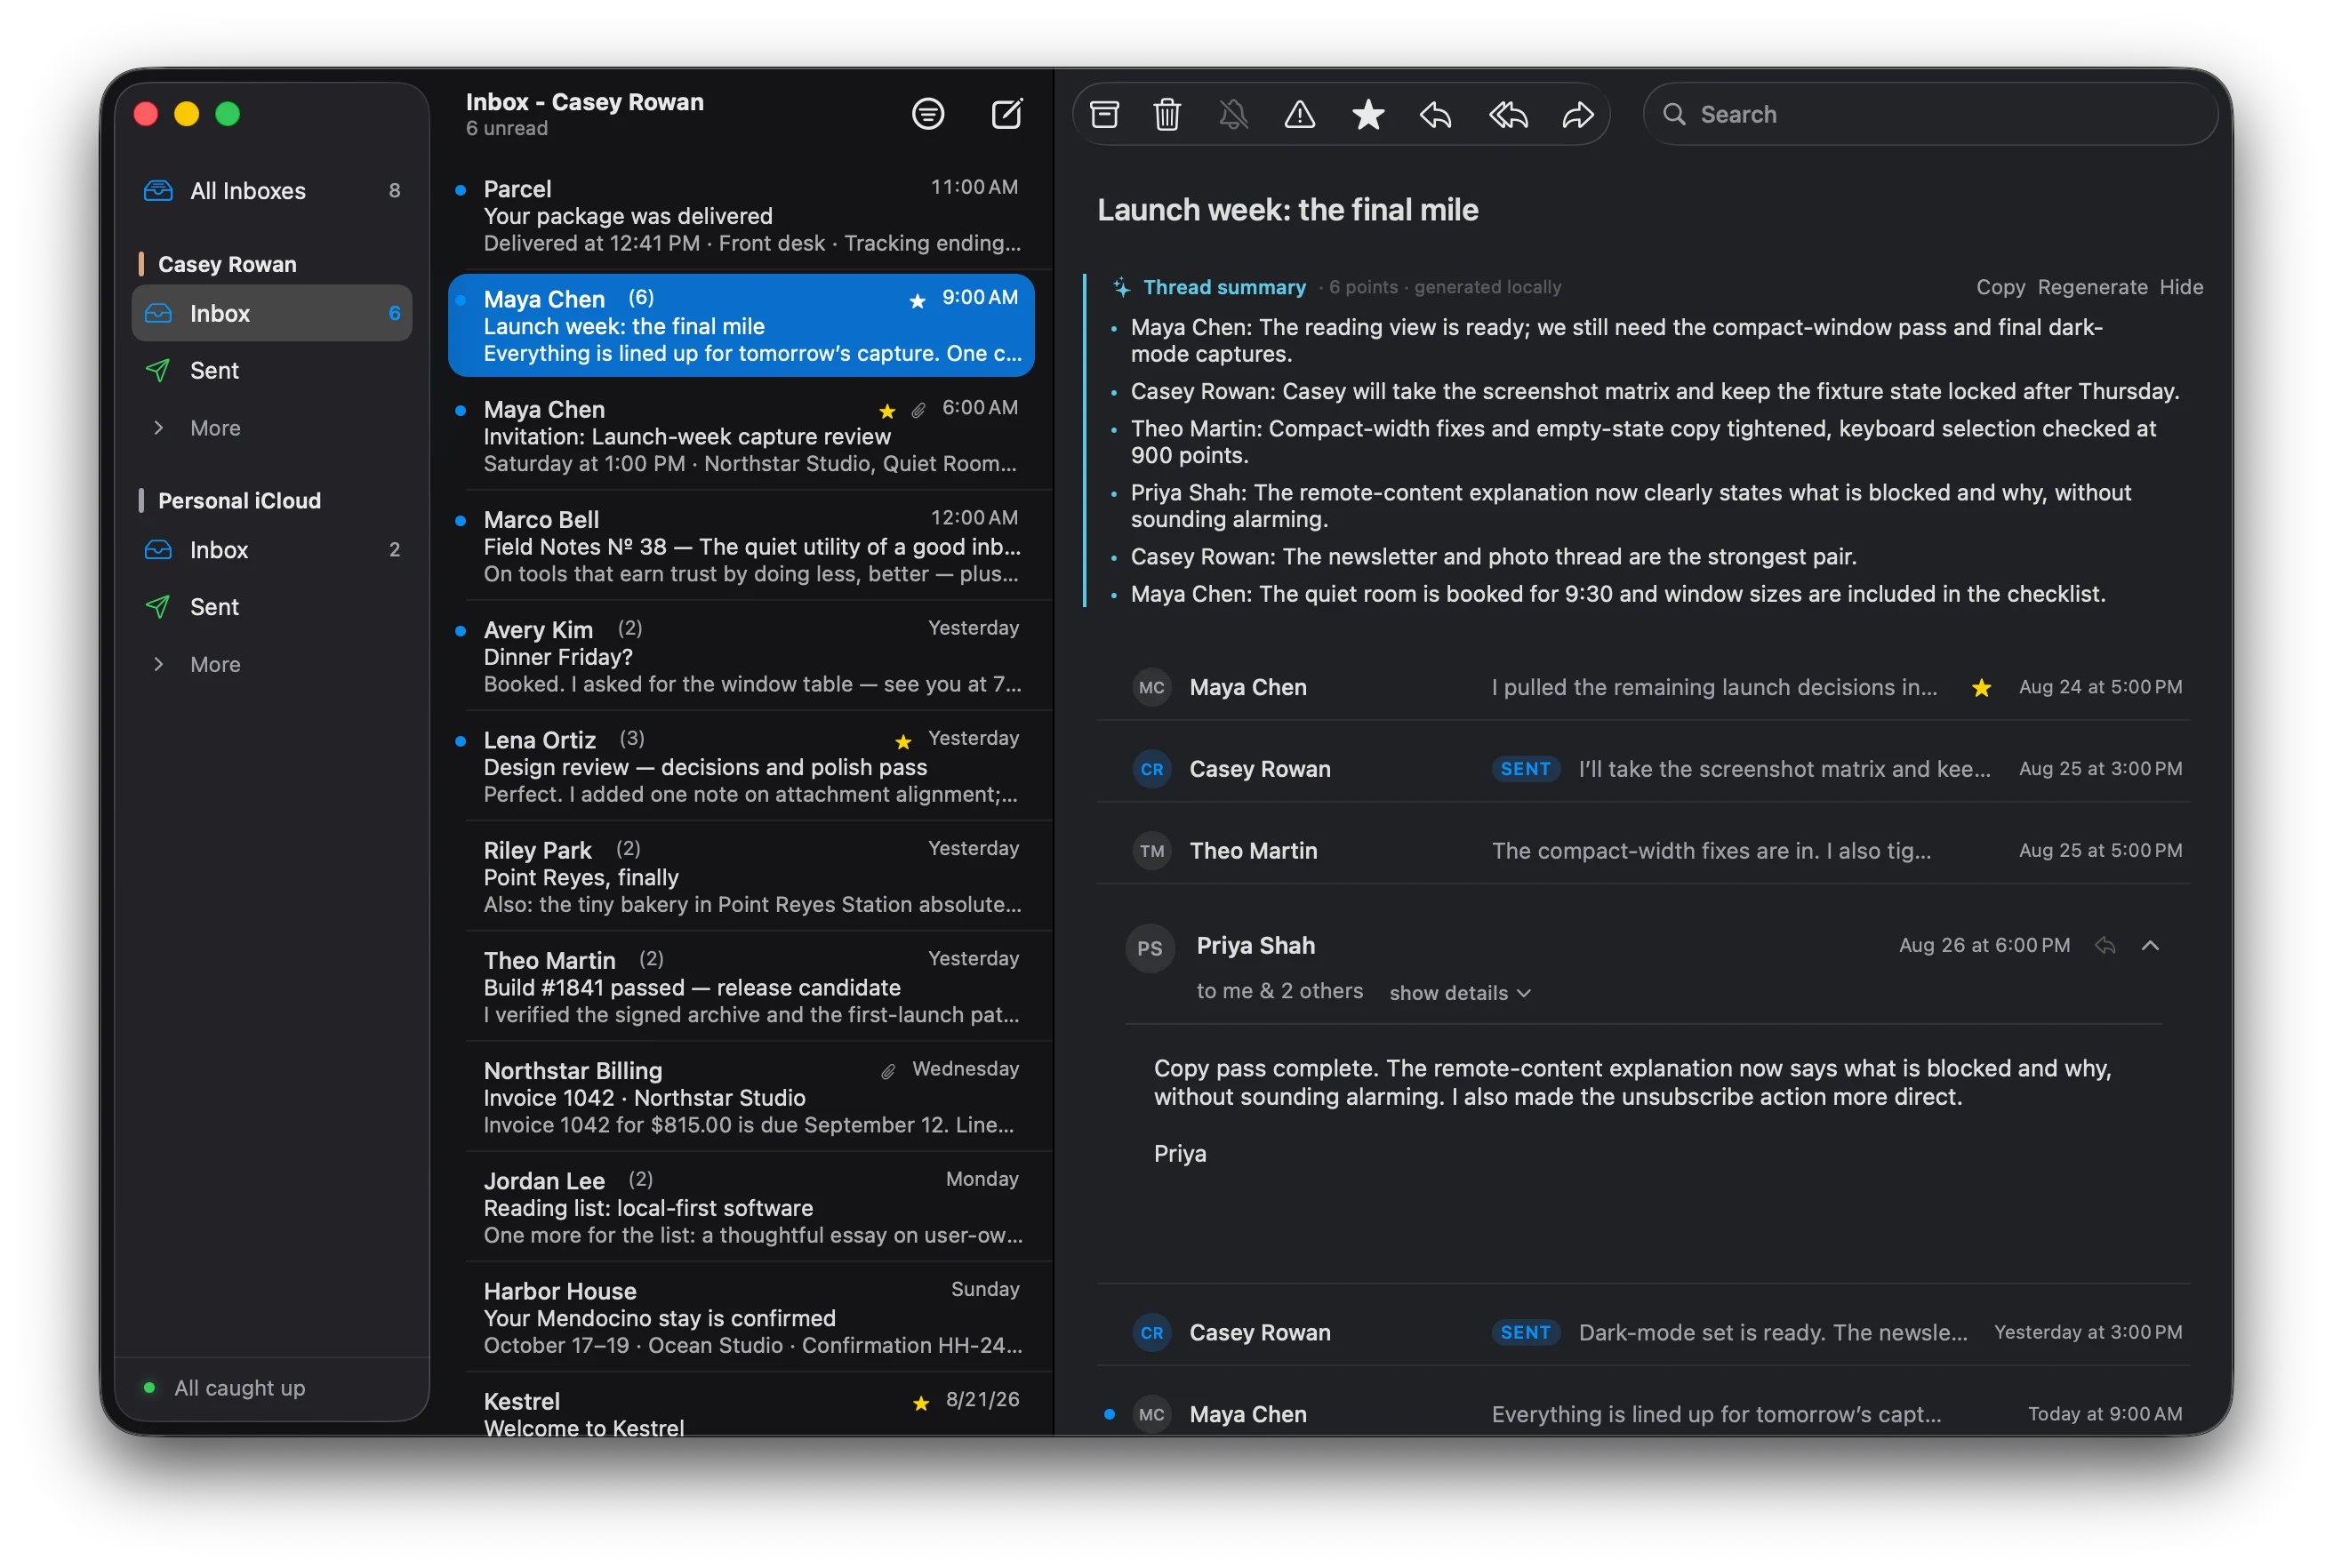Open the Field Notes email from Marco Bell
The height and width of the screenshot is (1568, 2333).
[741, 546]
